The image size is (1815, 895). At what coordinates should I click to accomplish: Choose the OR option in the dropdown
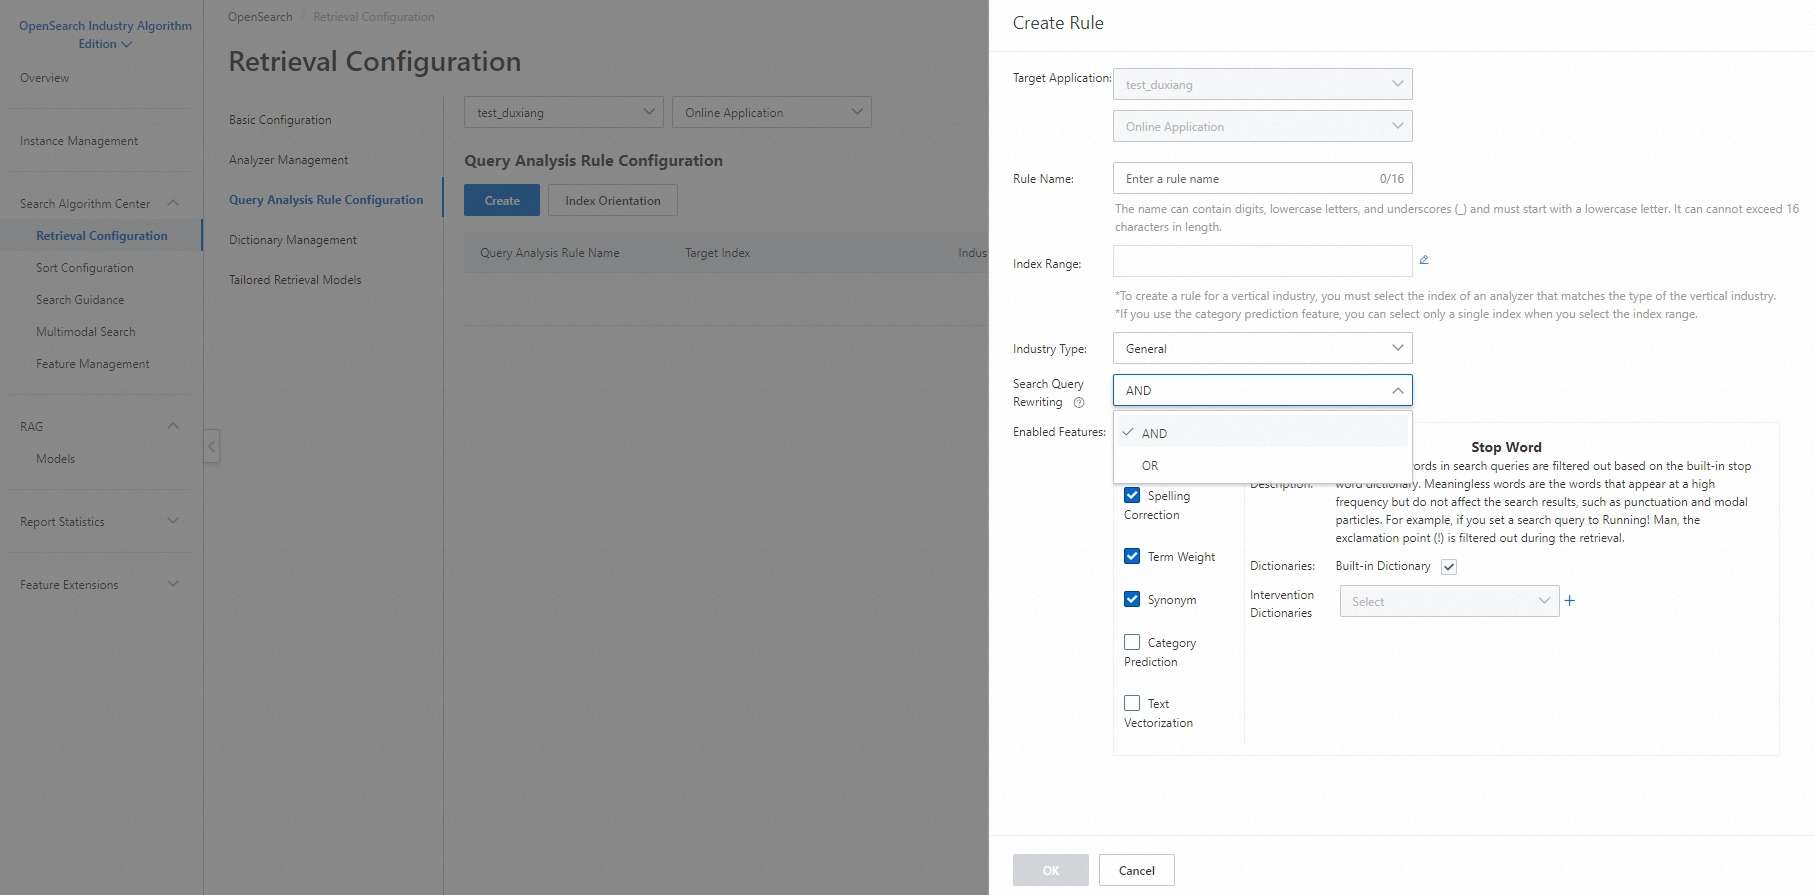coord(1151,466)
